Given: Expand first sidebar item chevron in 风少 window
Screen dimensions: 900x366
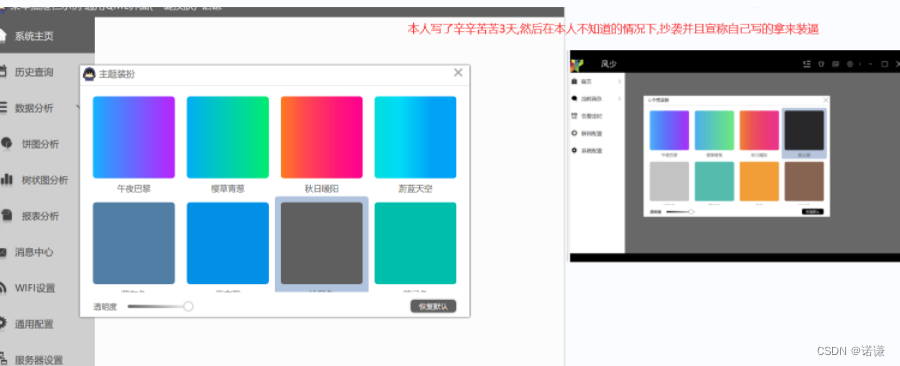Looking at the screenshot, I should coord(619,81).
